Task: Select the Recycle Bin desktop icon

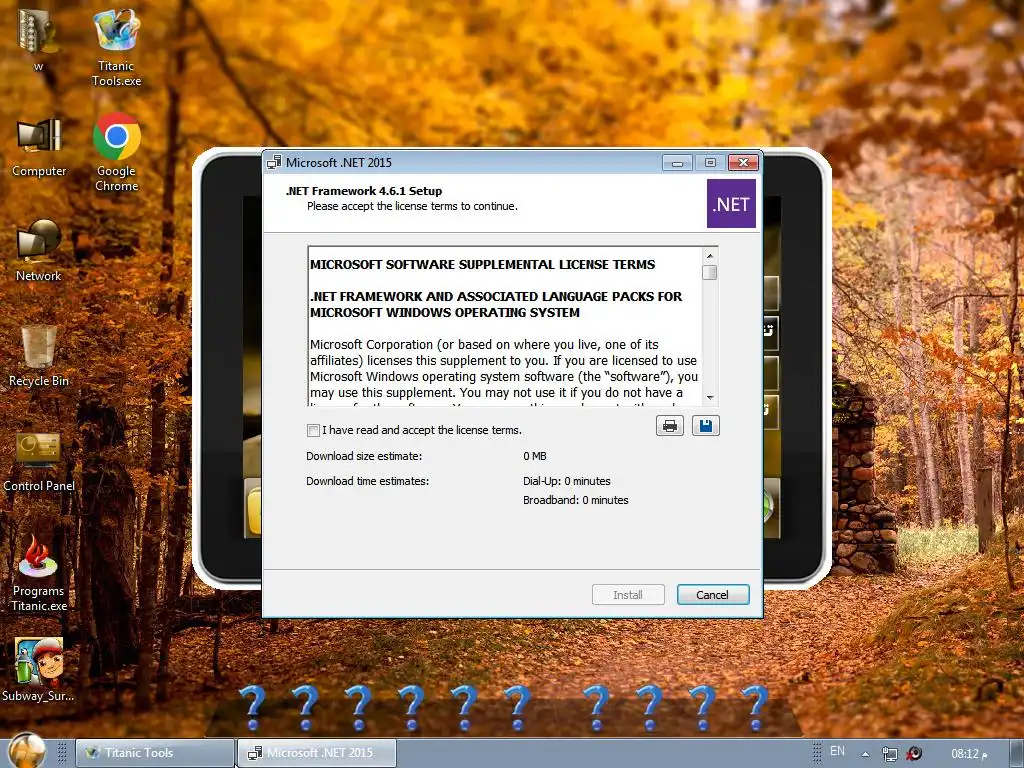Action: (39, 357)
